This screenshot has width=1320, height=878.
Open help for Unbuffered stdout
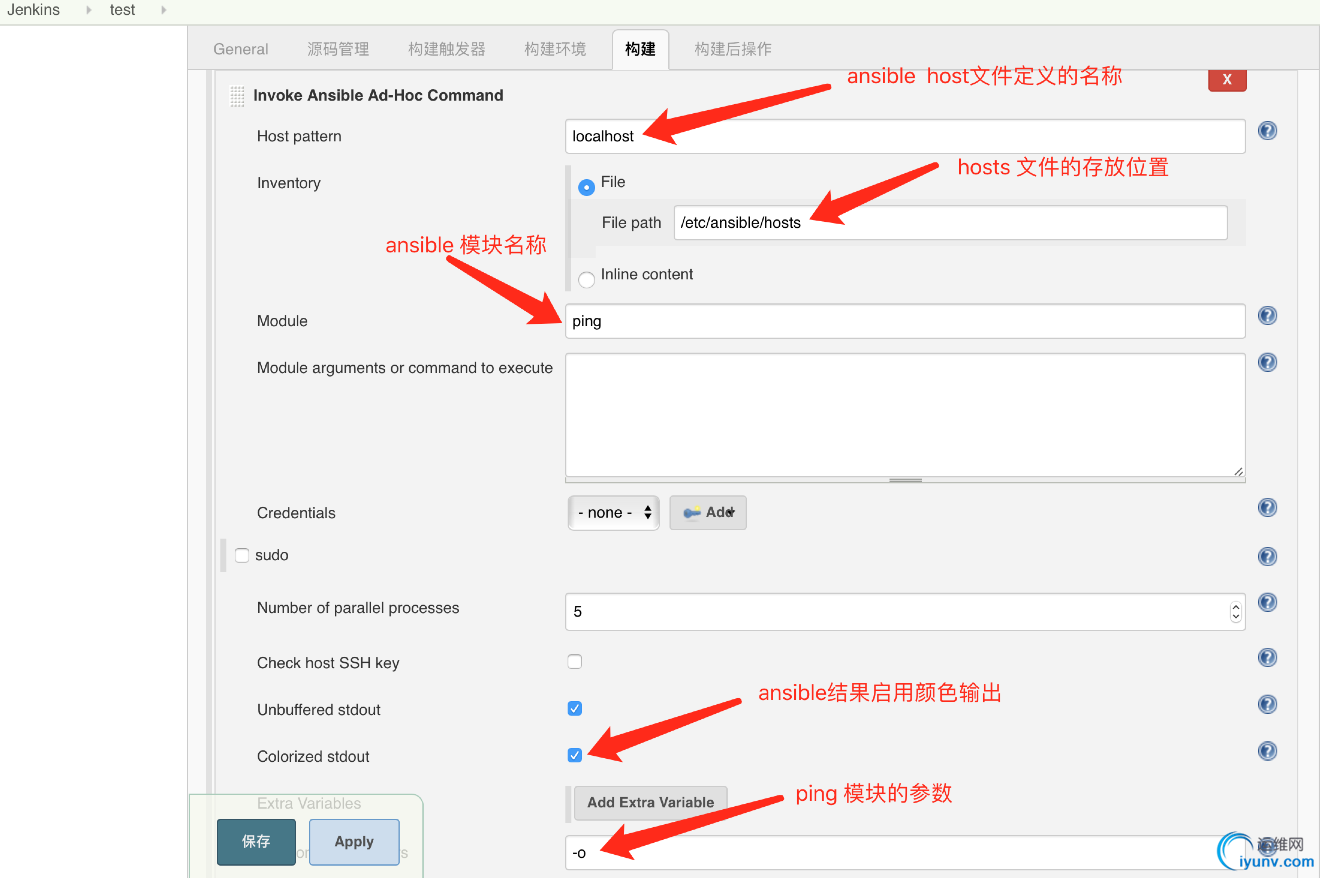click(1267, 704)
